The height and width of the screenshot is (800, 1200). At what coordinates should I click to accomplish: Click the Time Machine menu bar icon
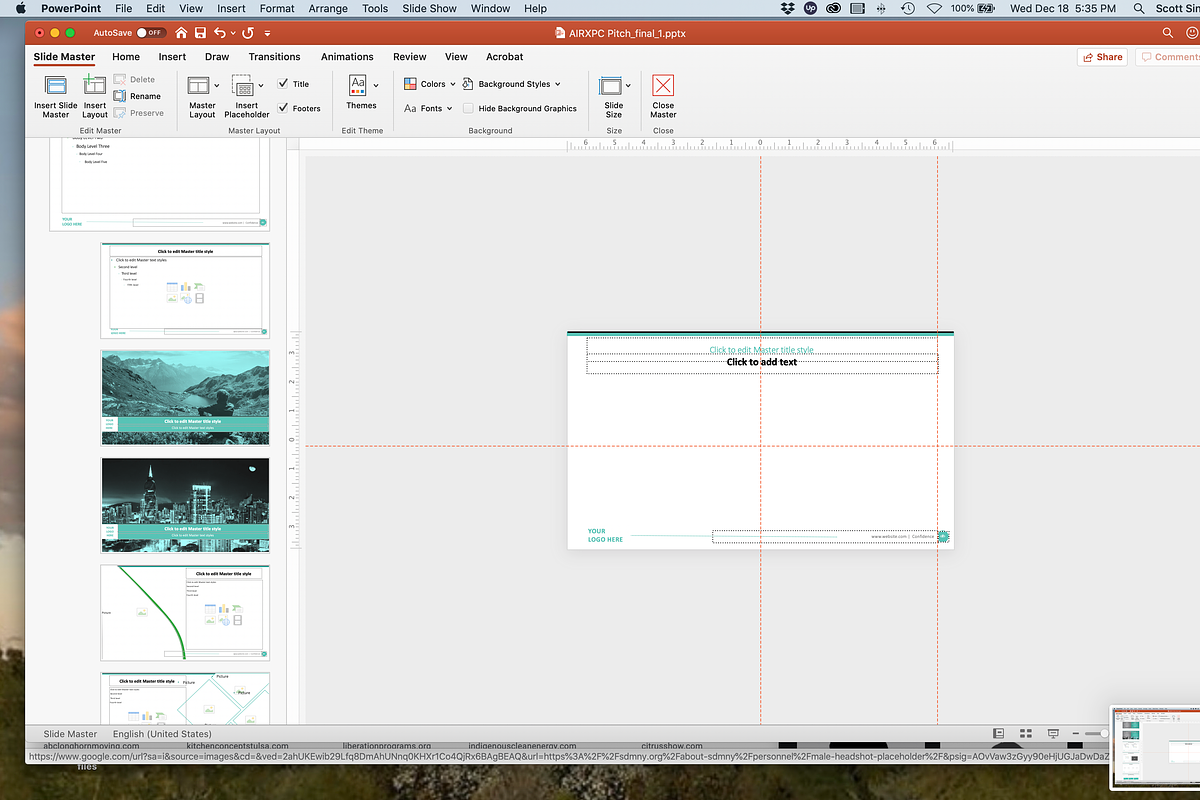point(907,8)
